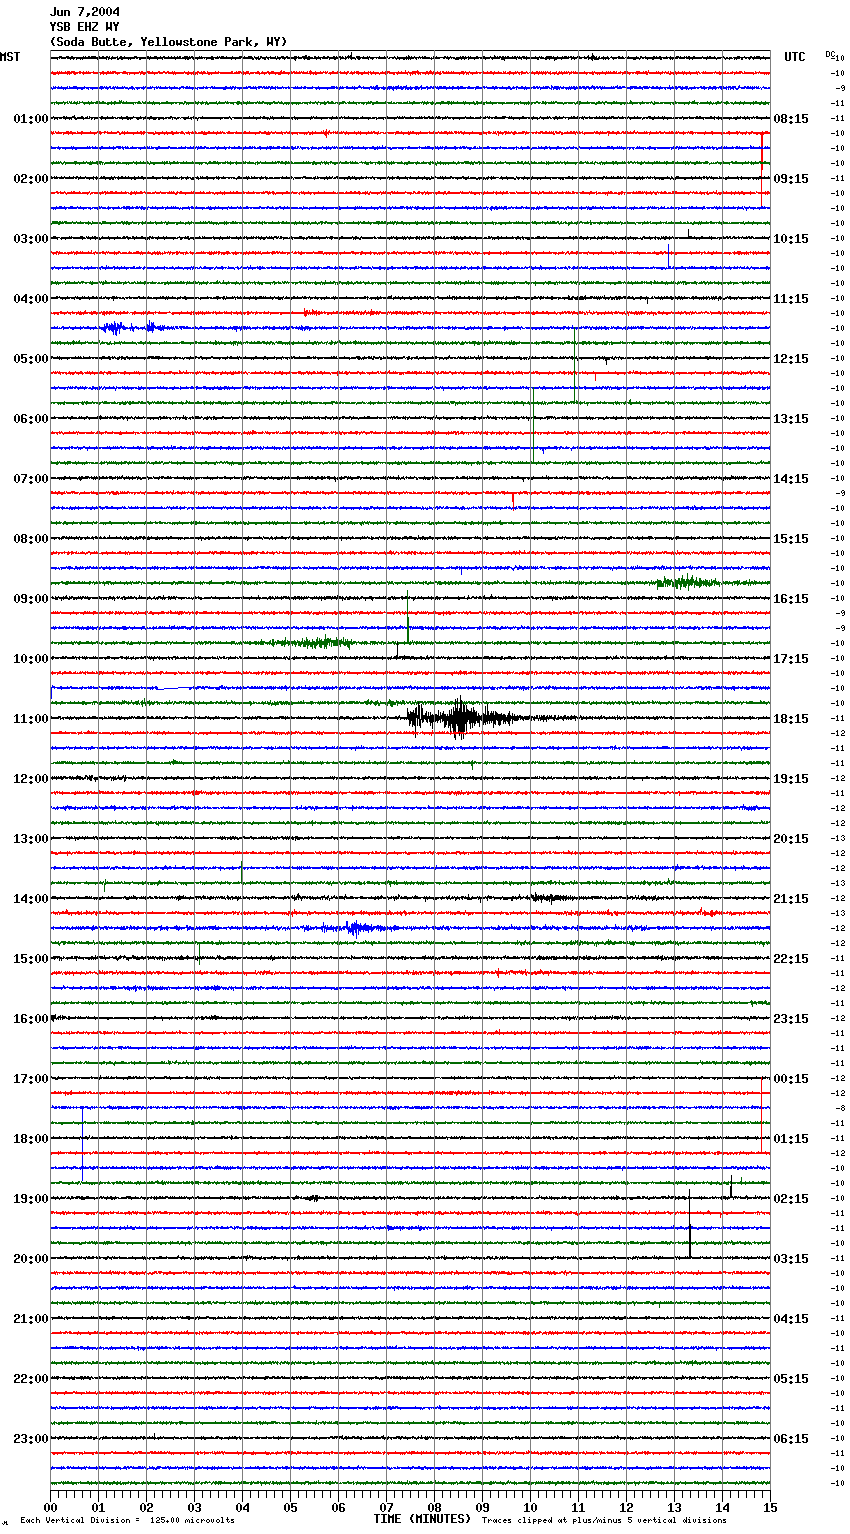Click the "04:15" UTC time label
The width and height of the screenshot is (850, 1534).
tap(791, 1319)
